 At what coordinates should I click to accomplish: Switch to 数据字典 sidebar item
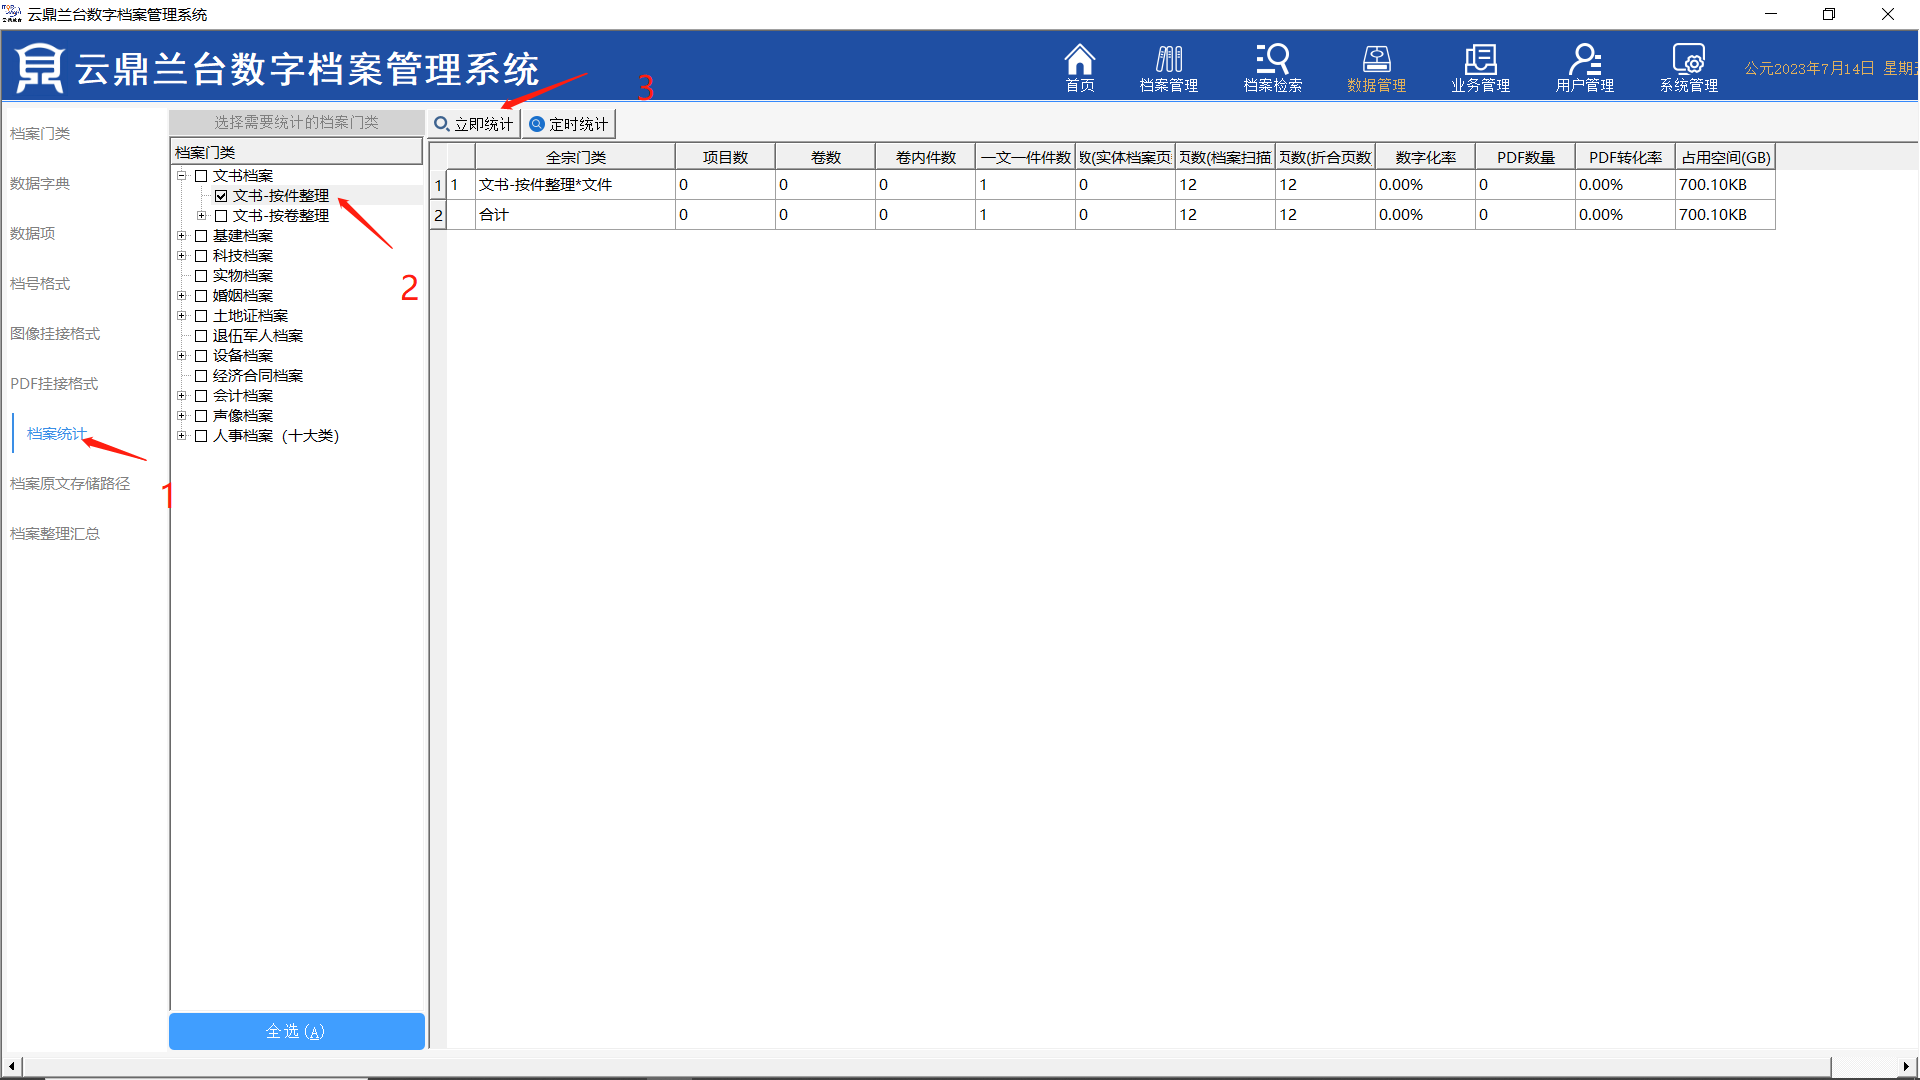(40, 183)
